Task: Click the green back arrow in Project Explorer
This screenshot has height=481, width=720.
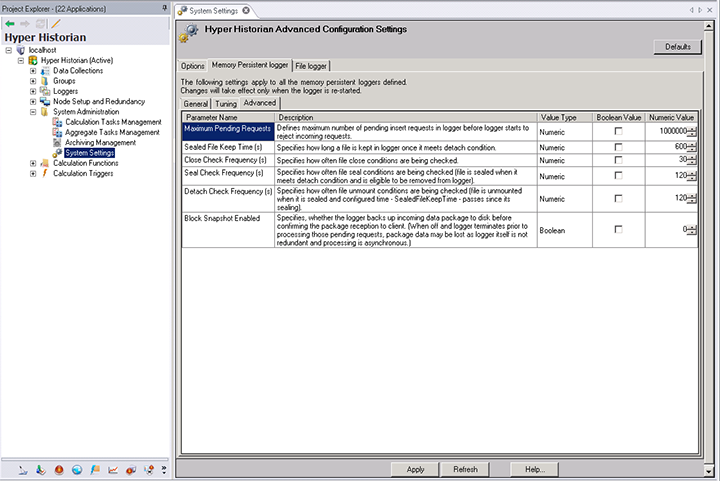Action: coord(10,23)
